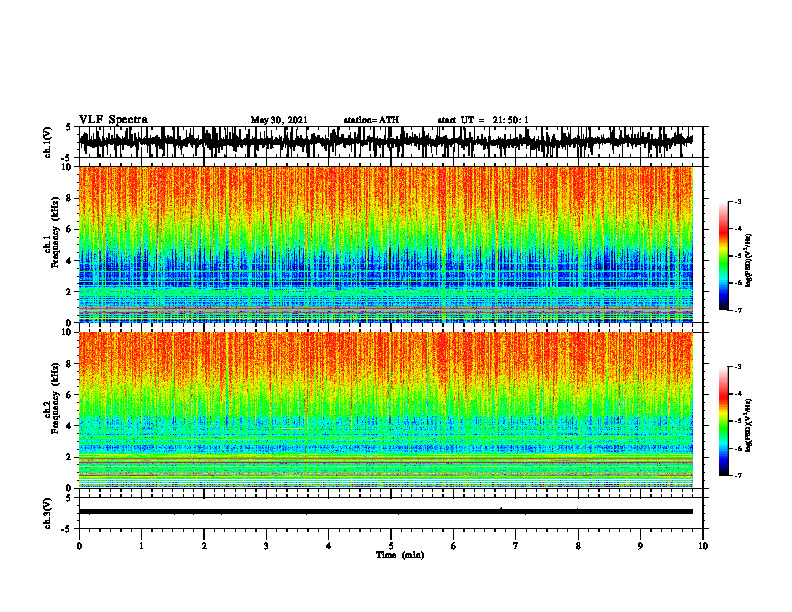Click the "4" tick on the time axis

(329, 546)
